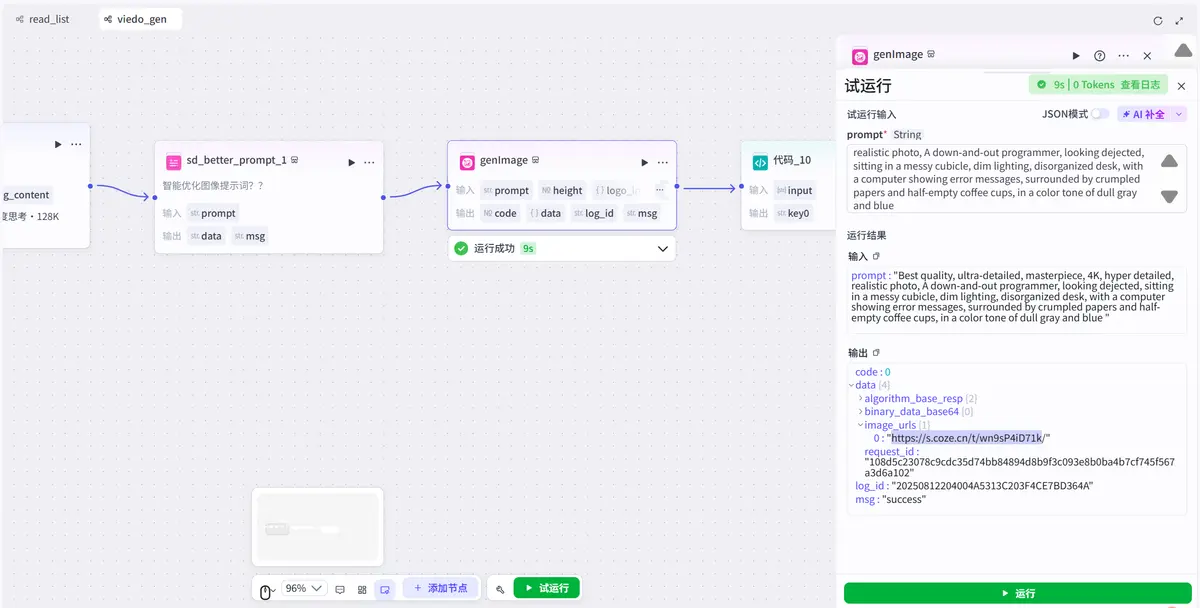Open more options on sd_better_prompt_1 node
This screenshot has height=608, width=1200.
(x=369, y=162)
